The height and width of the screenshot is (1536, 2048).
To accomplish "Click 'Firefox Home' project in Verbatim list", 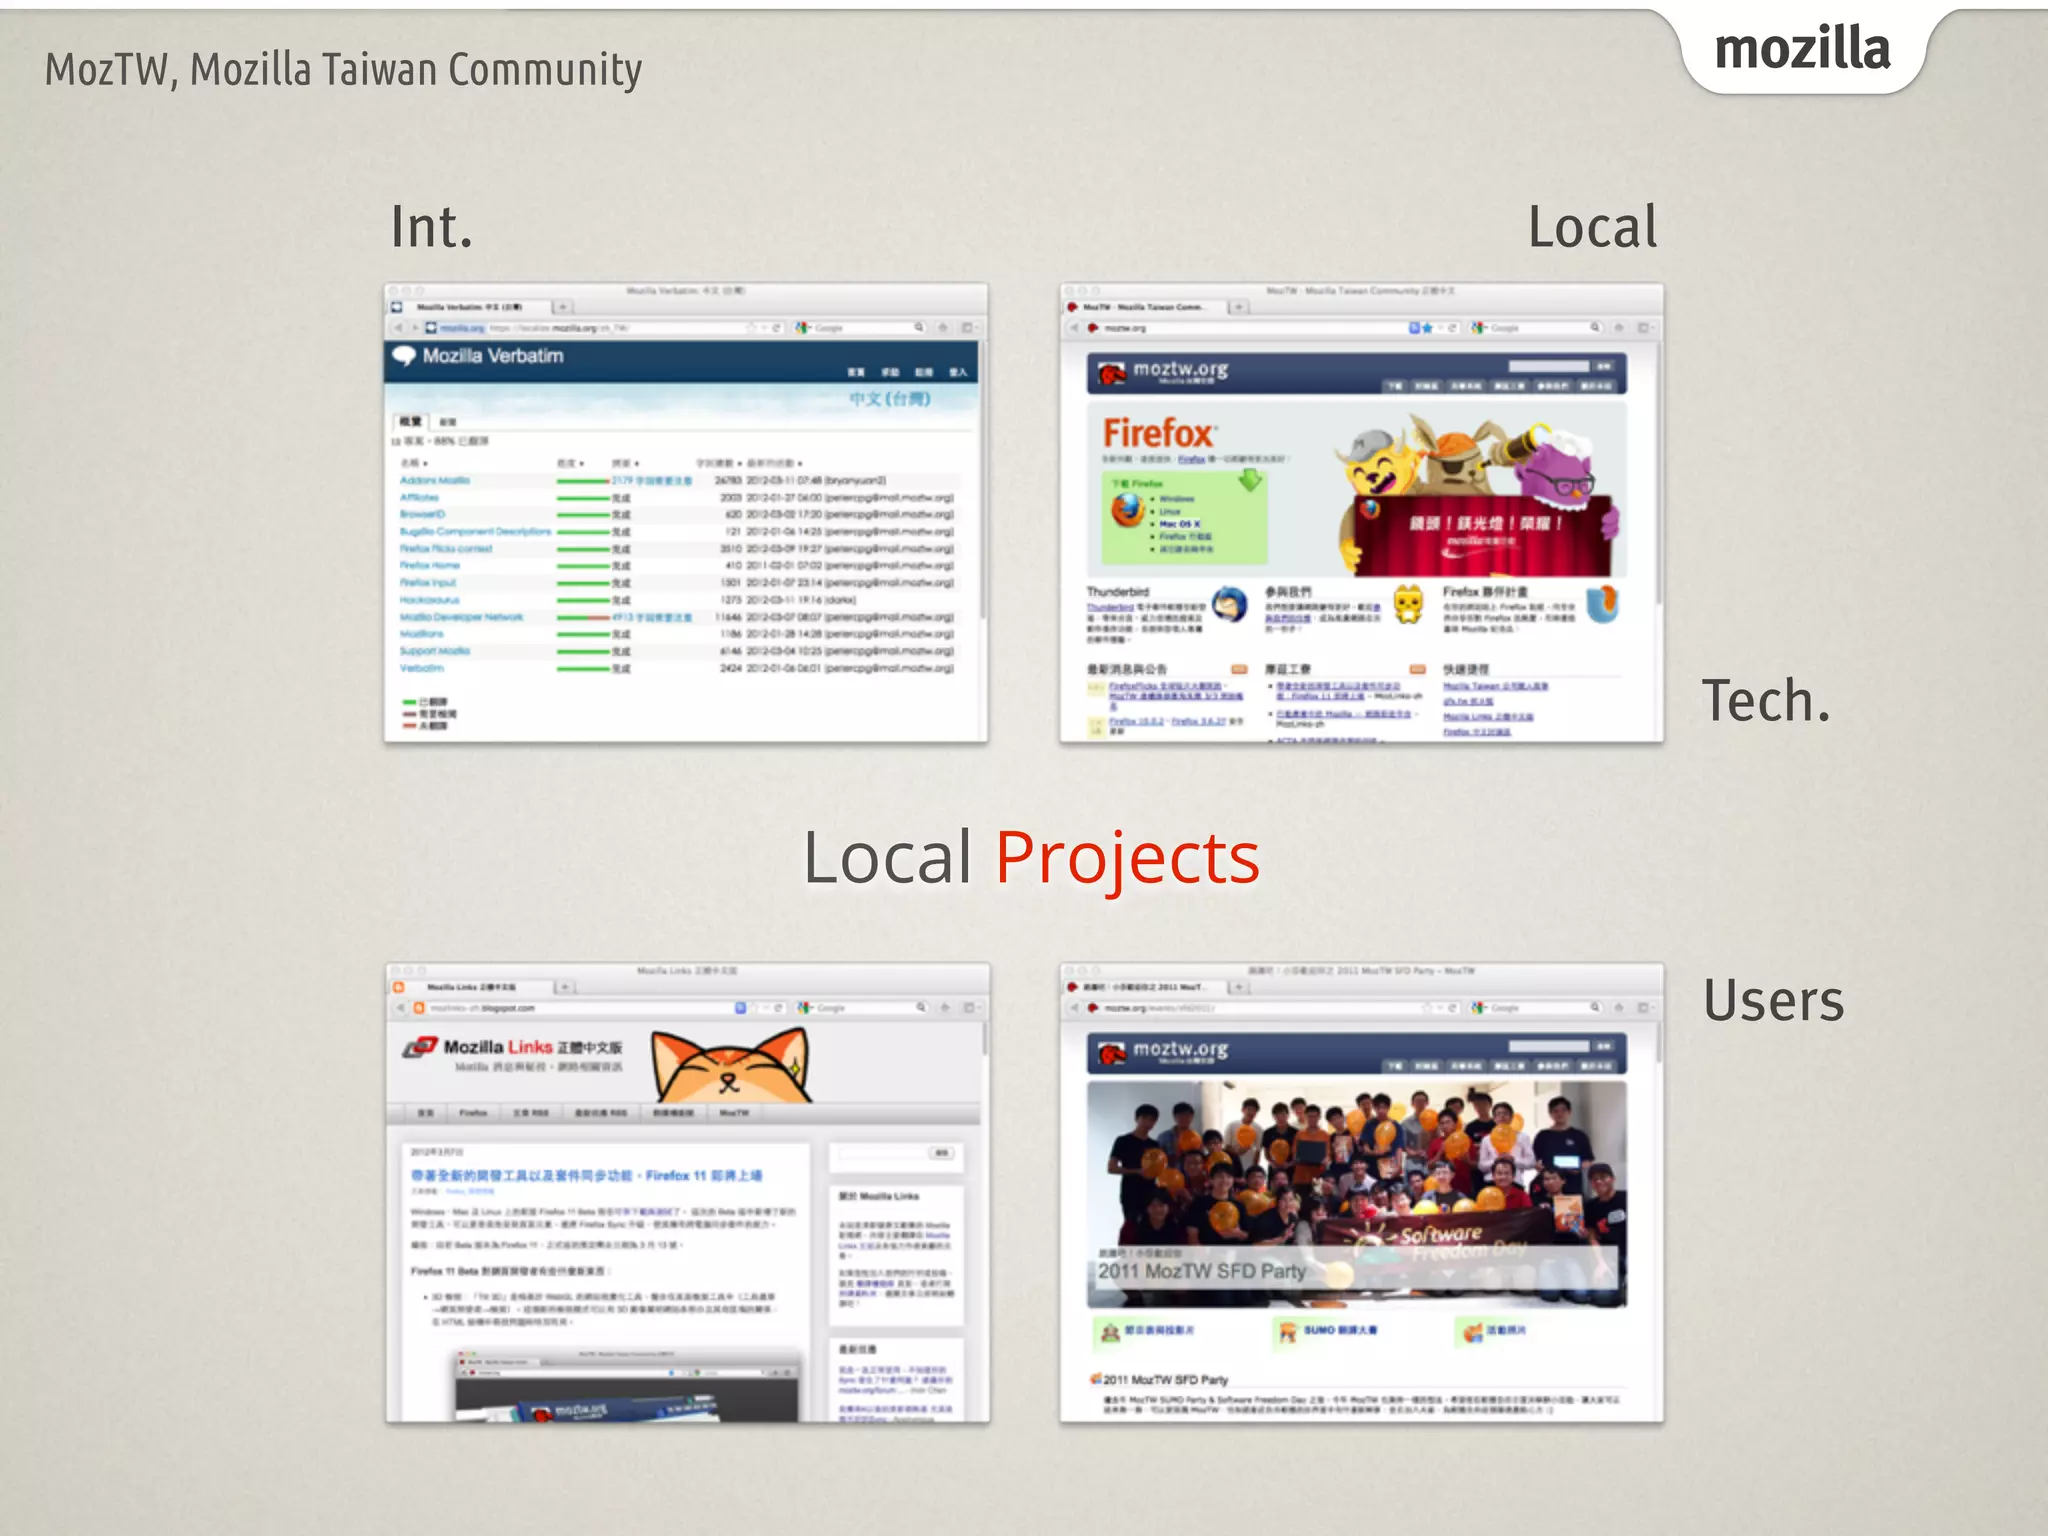I will coord(430,566).
